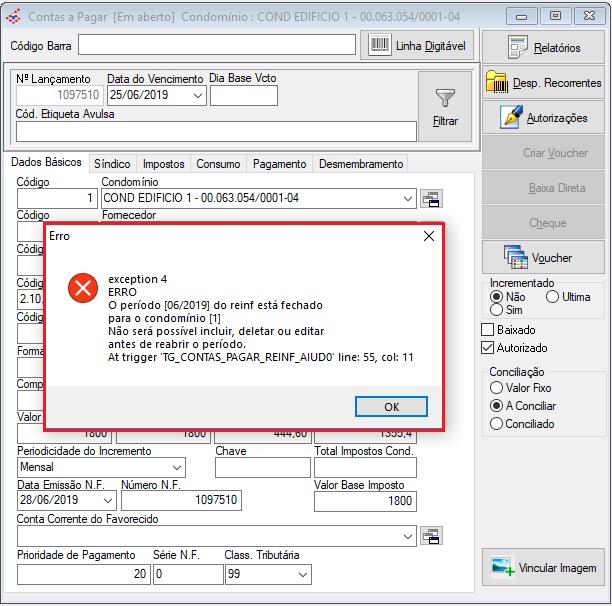Screen dimensions: 612x606
Task: Open the Periodicidade do Incremento dropdown
Action: click(177, 467)
